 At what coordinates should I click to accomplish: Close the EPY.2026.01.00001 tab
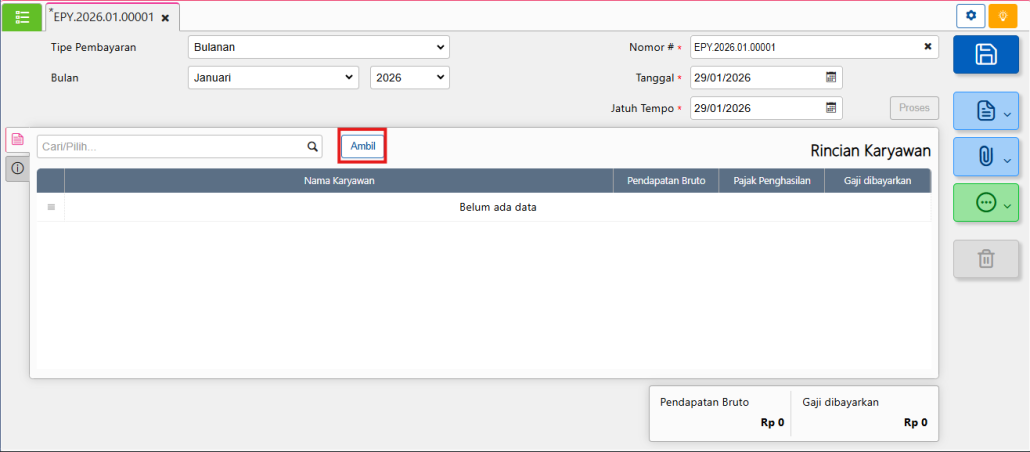point(165,18)
